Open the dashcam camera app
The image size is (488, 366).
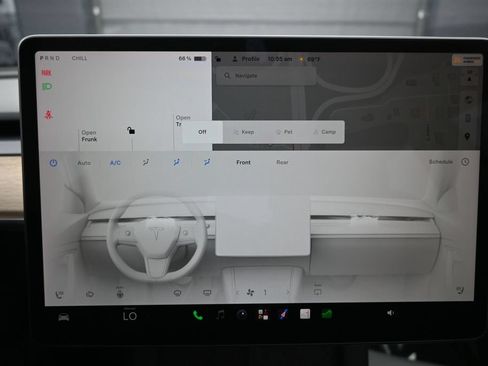click(x=242, y=314)
